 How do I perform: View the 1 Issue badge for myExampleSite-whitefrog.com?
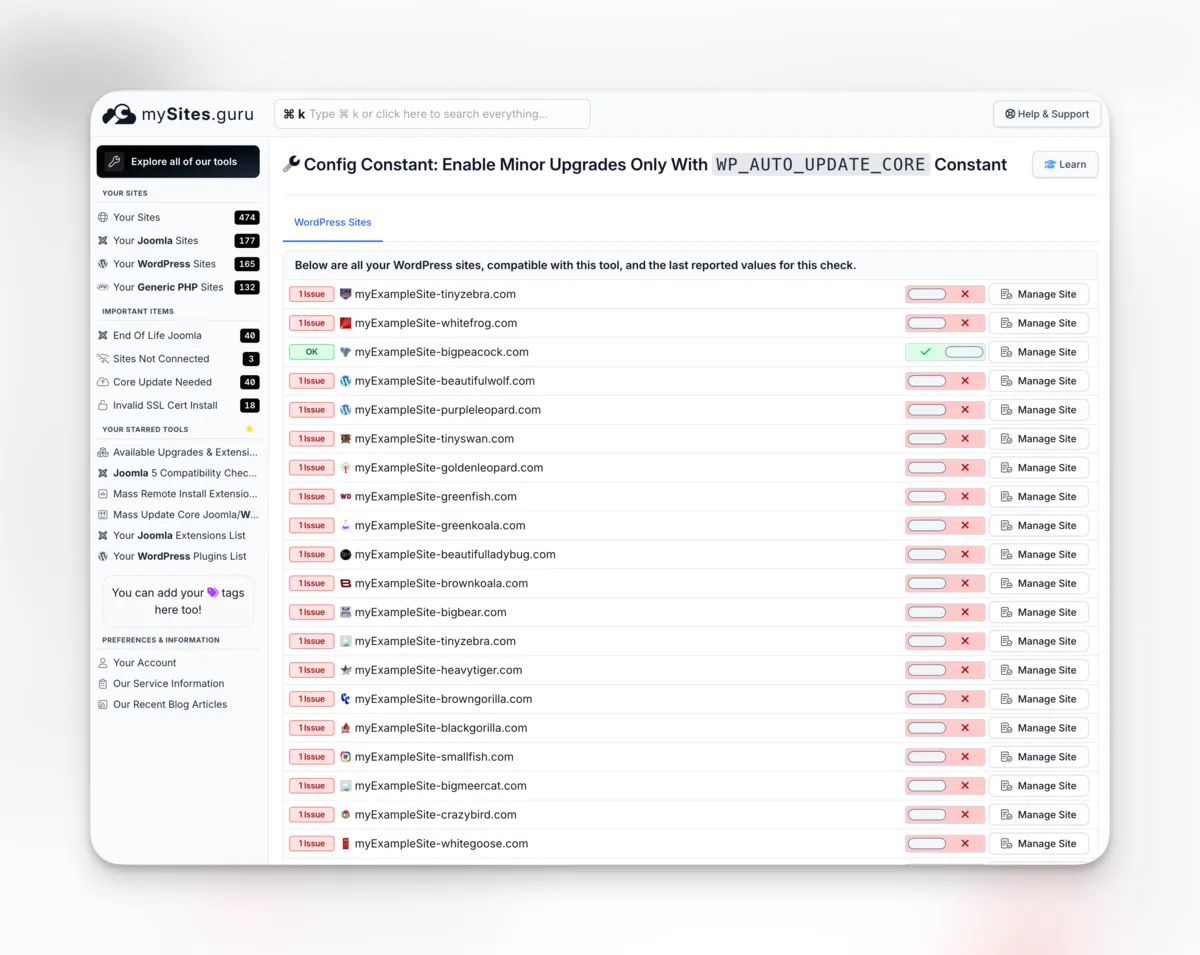(311, 322)
